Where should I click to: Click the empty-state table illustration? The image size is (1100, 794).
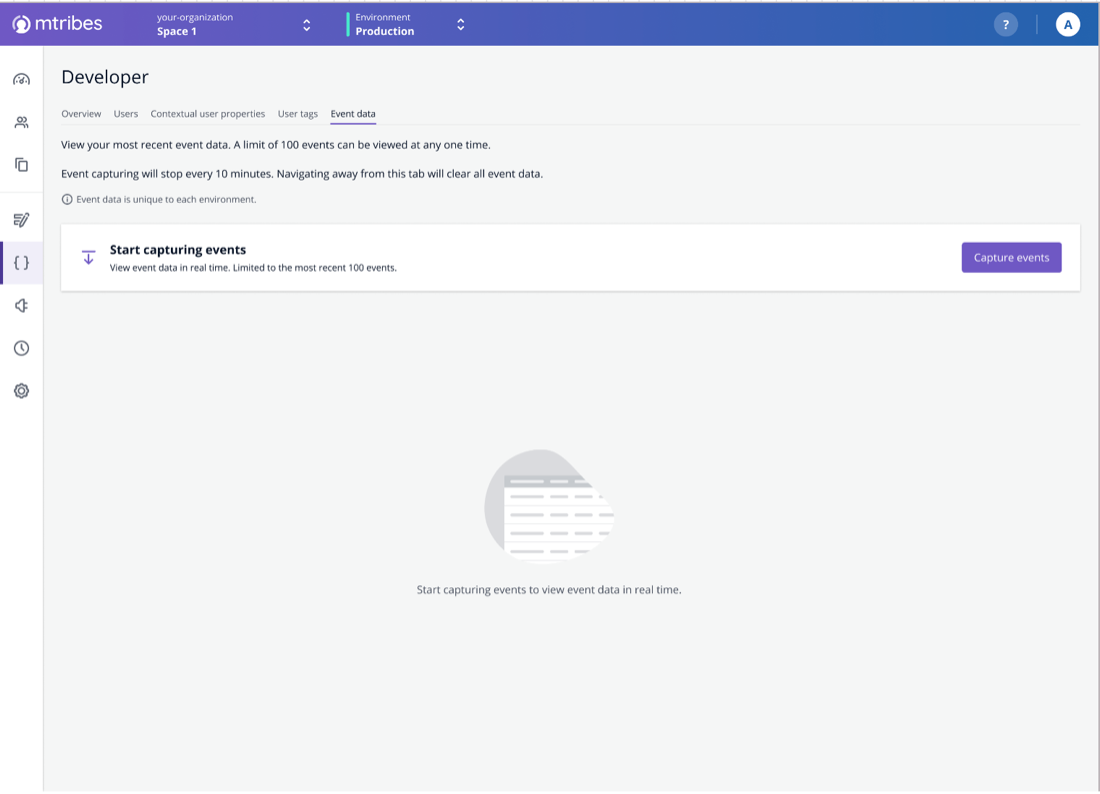(x=549, y=505)
